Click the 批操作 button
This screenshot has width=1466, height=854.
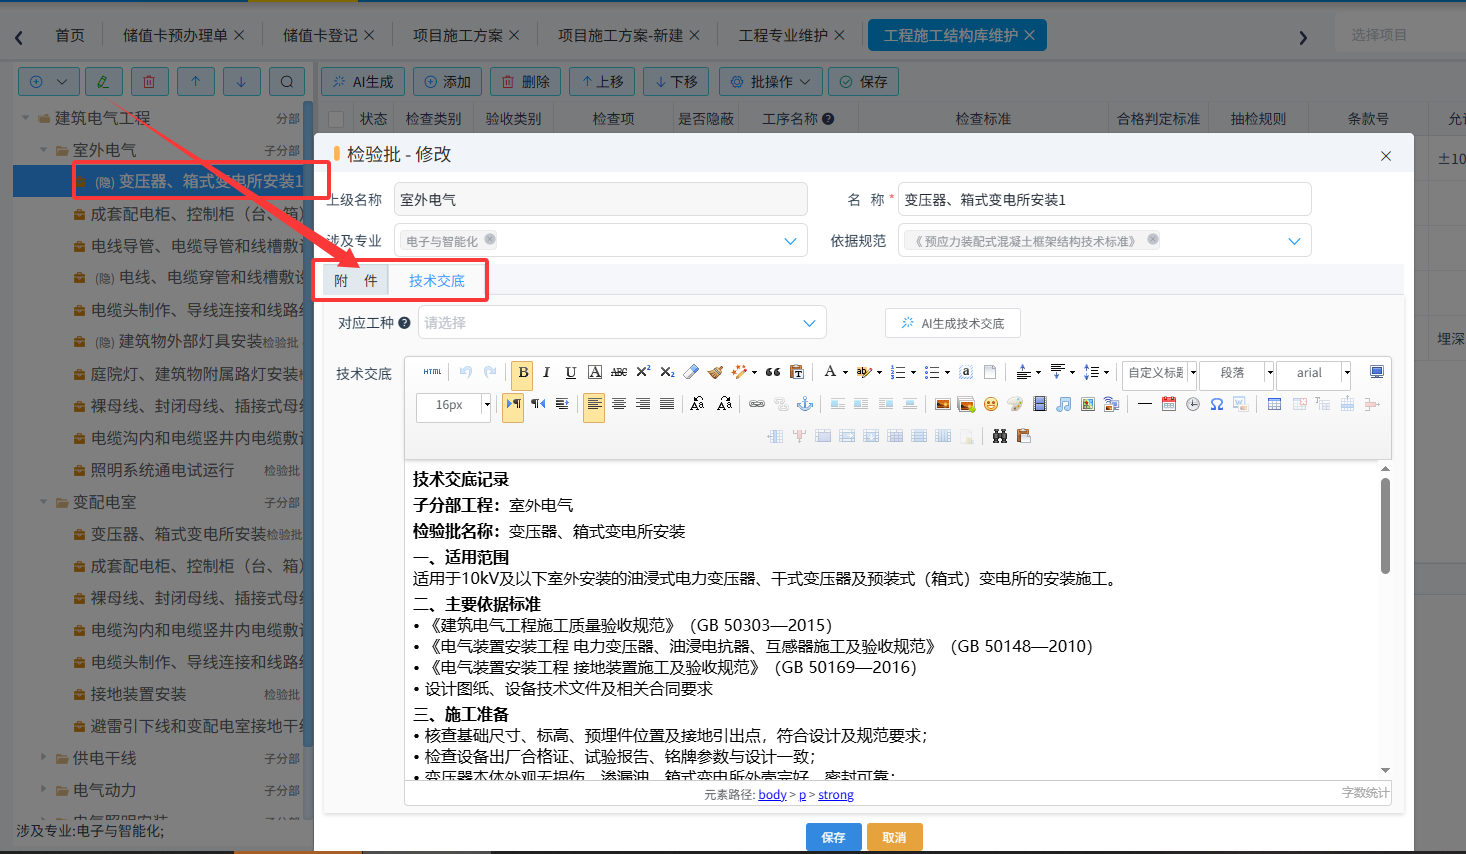tap(771, 82)
